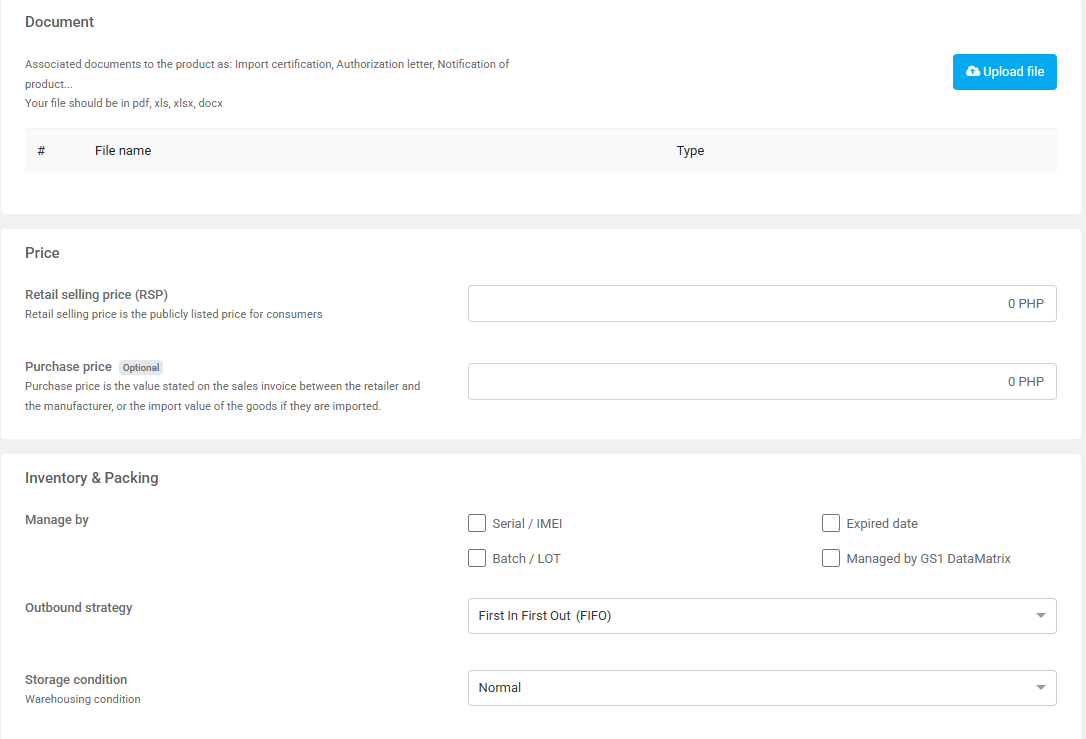Click the # column header
The image size is (1086, 739).
click(x=41, y=151)
